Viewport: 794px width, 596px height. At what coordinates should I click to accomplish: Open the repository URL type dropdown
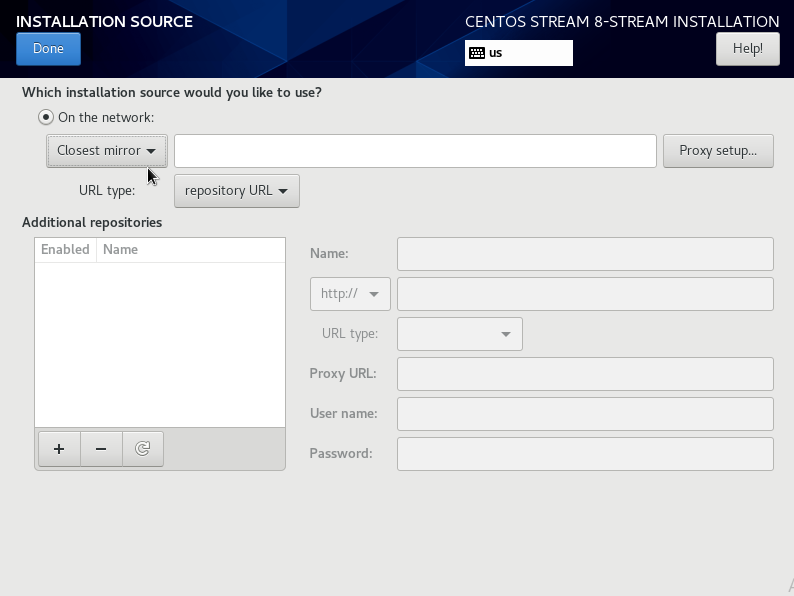click(236, 191)
